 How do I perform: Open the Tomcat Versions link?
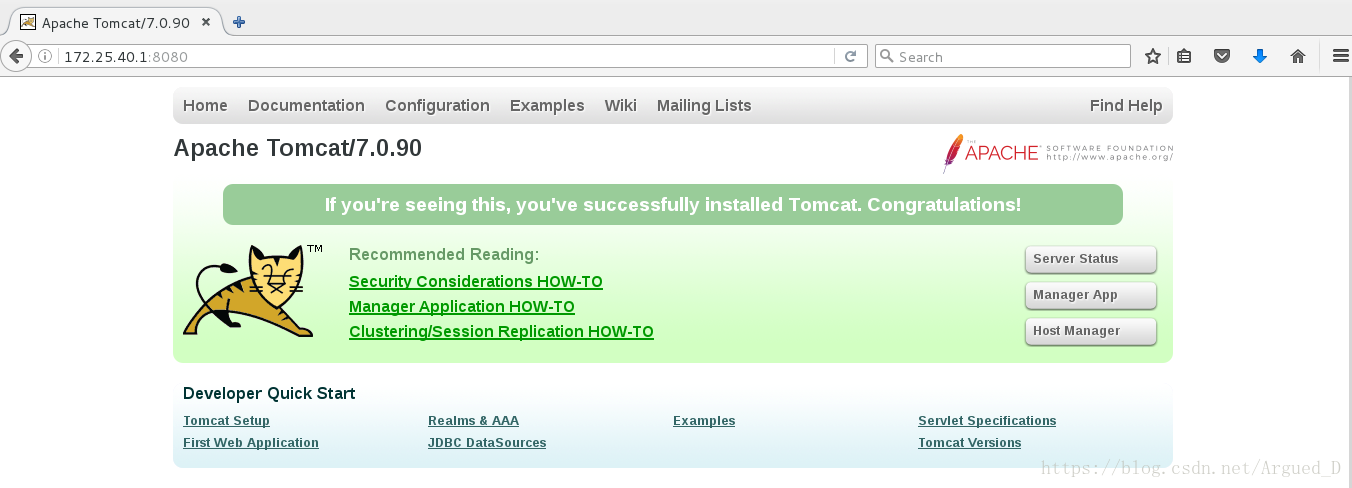point(970,443)
